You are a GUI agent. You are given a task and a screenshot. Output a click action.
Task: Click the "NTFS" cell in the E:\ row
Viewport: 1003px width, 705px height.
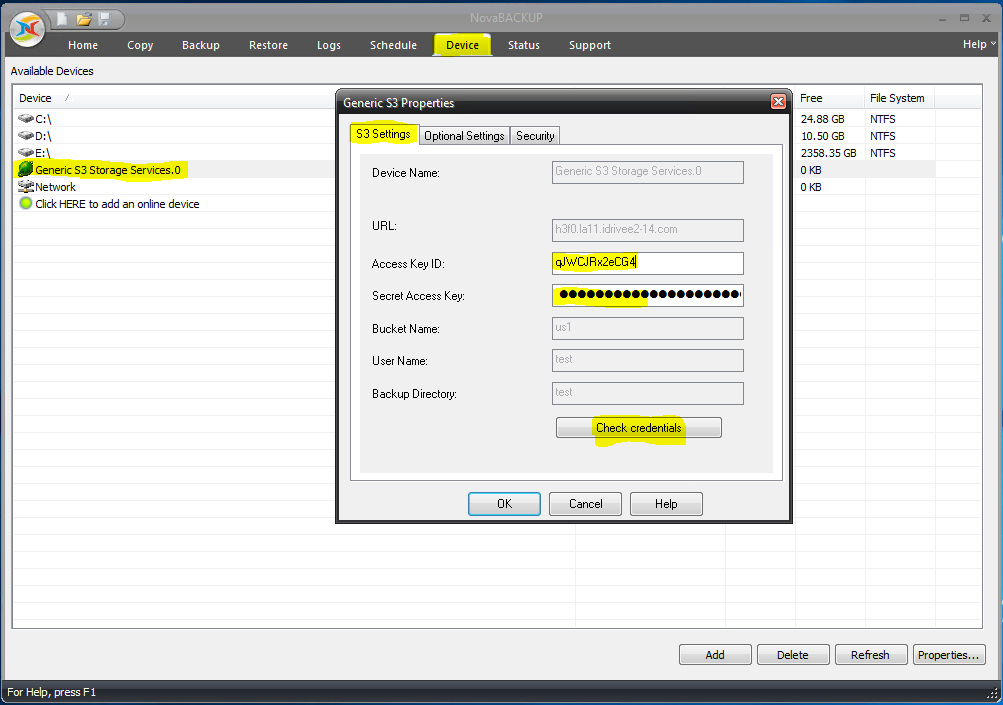tap(883, 153)
